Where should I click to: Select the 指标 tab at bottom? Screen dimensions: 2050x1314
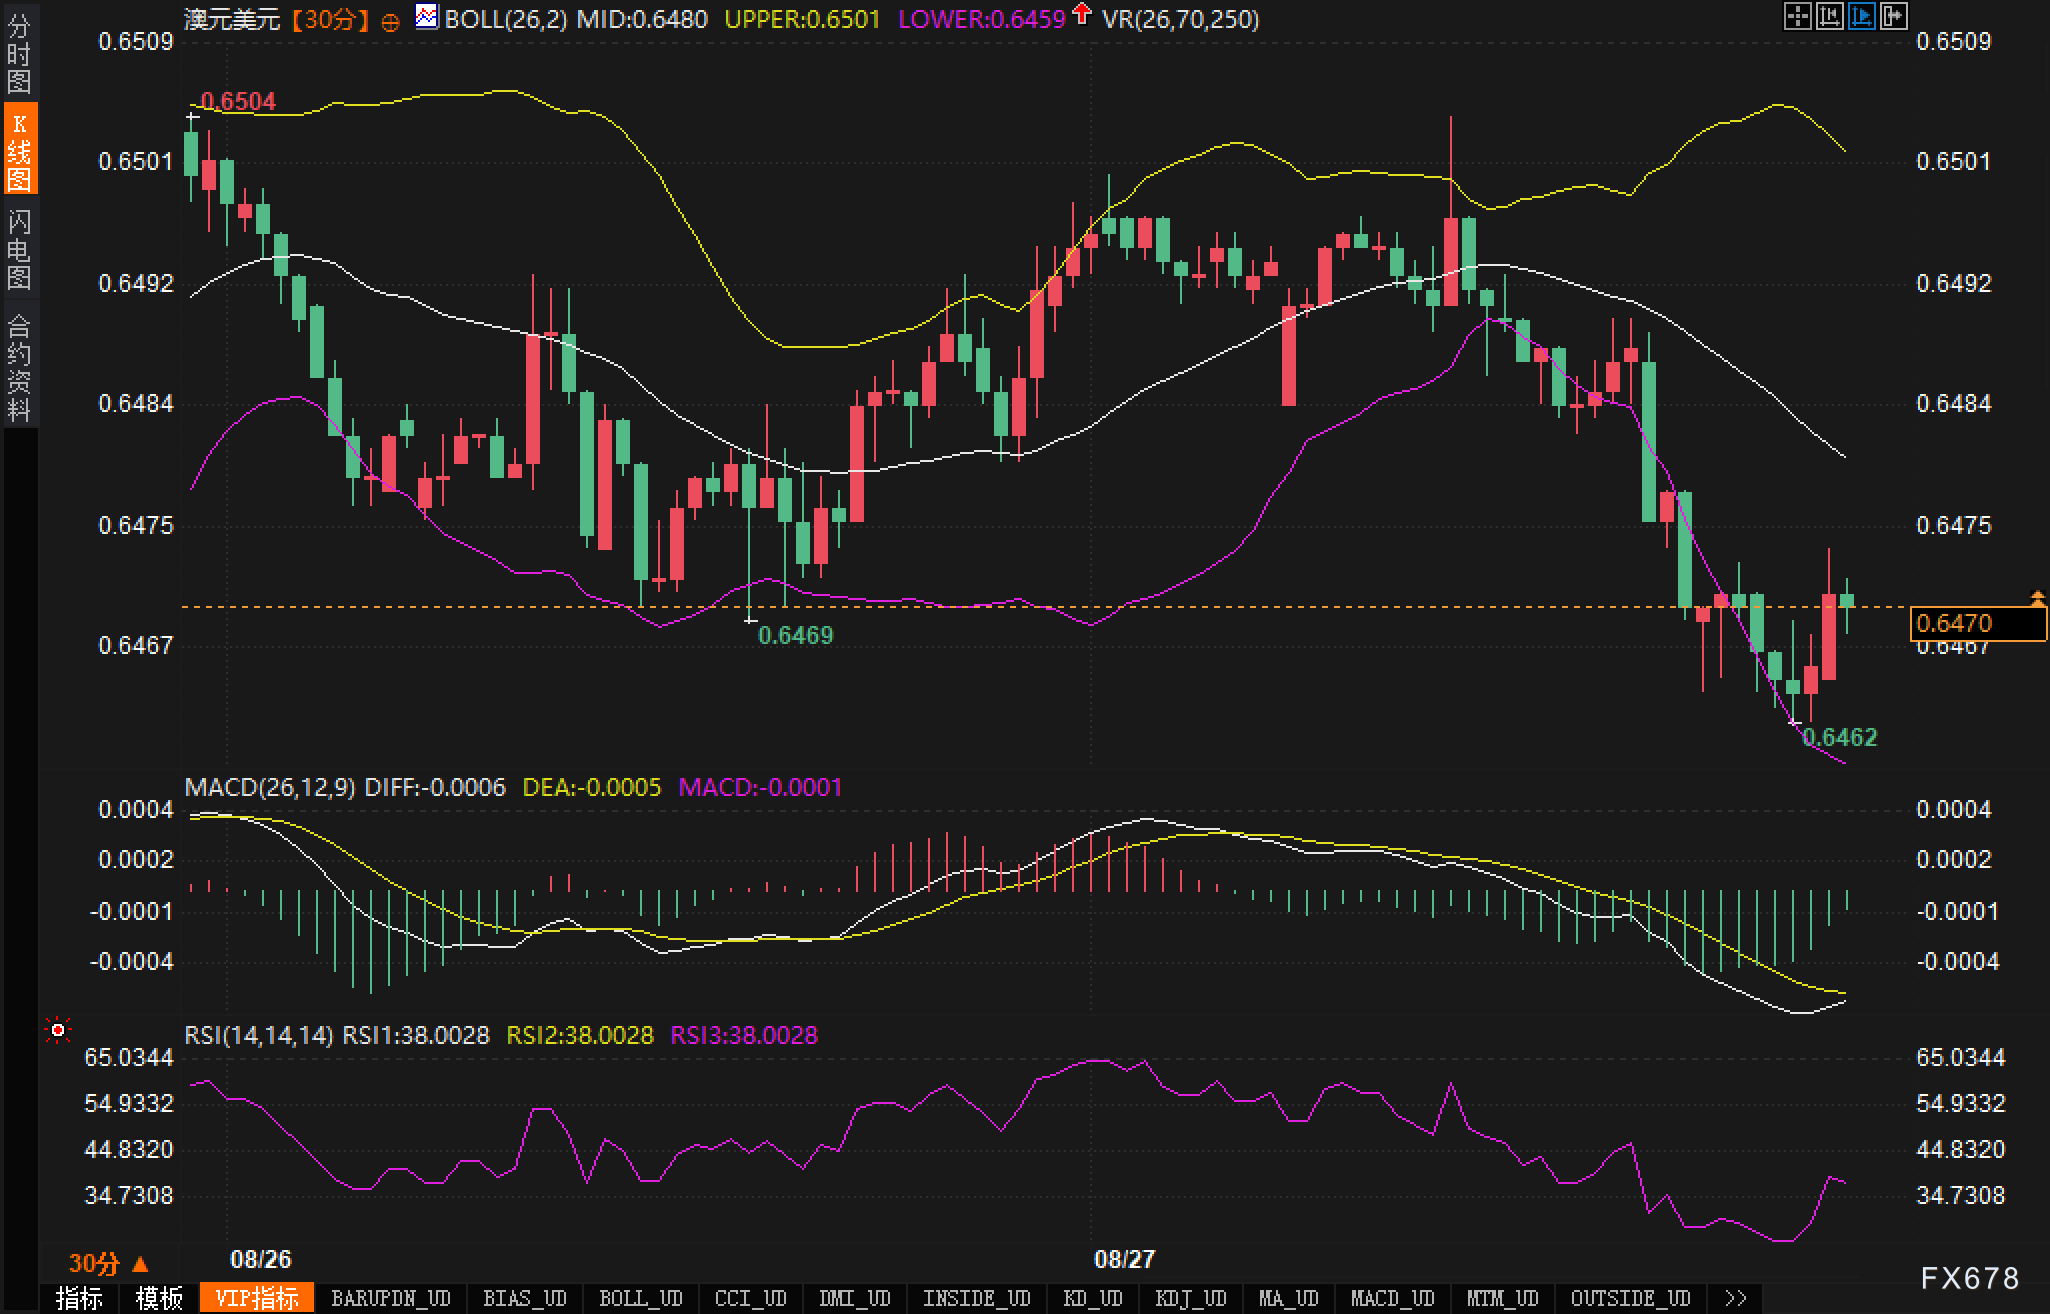[79, 1298]
